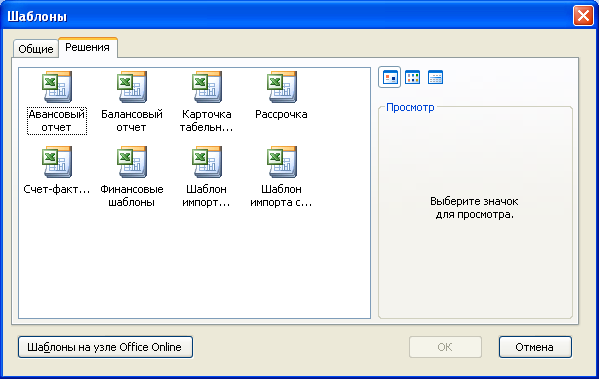Close the Шаблоны dialog window
The width and height of the screenshot is (599, 379).
coord(583,16)
